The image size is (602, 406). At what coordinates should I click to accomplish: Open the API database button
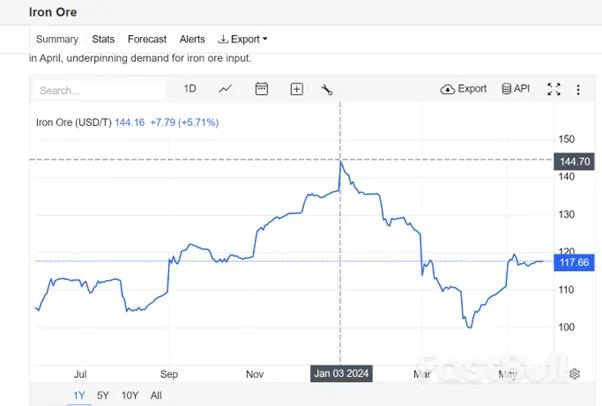(515, 89)
